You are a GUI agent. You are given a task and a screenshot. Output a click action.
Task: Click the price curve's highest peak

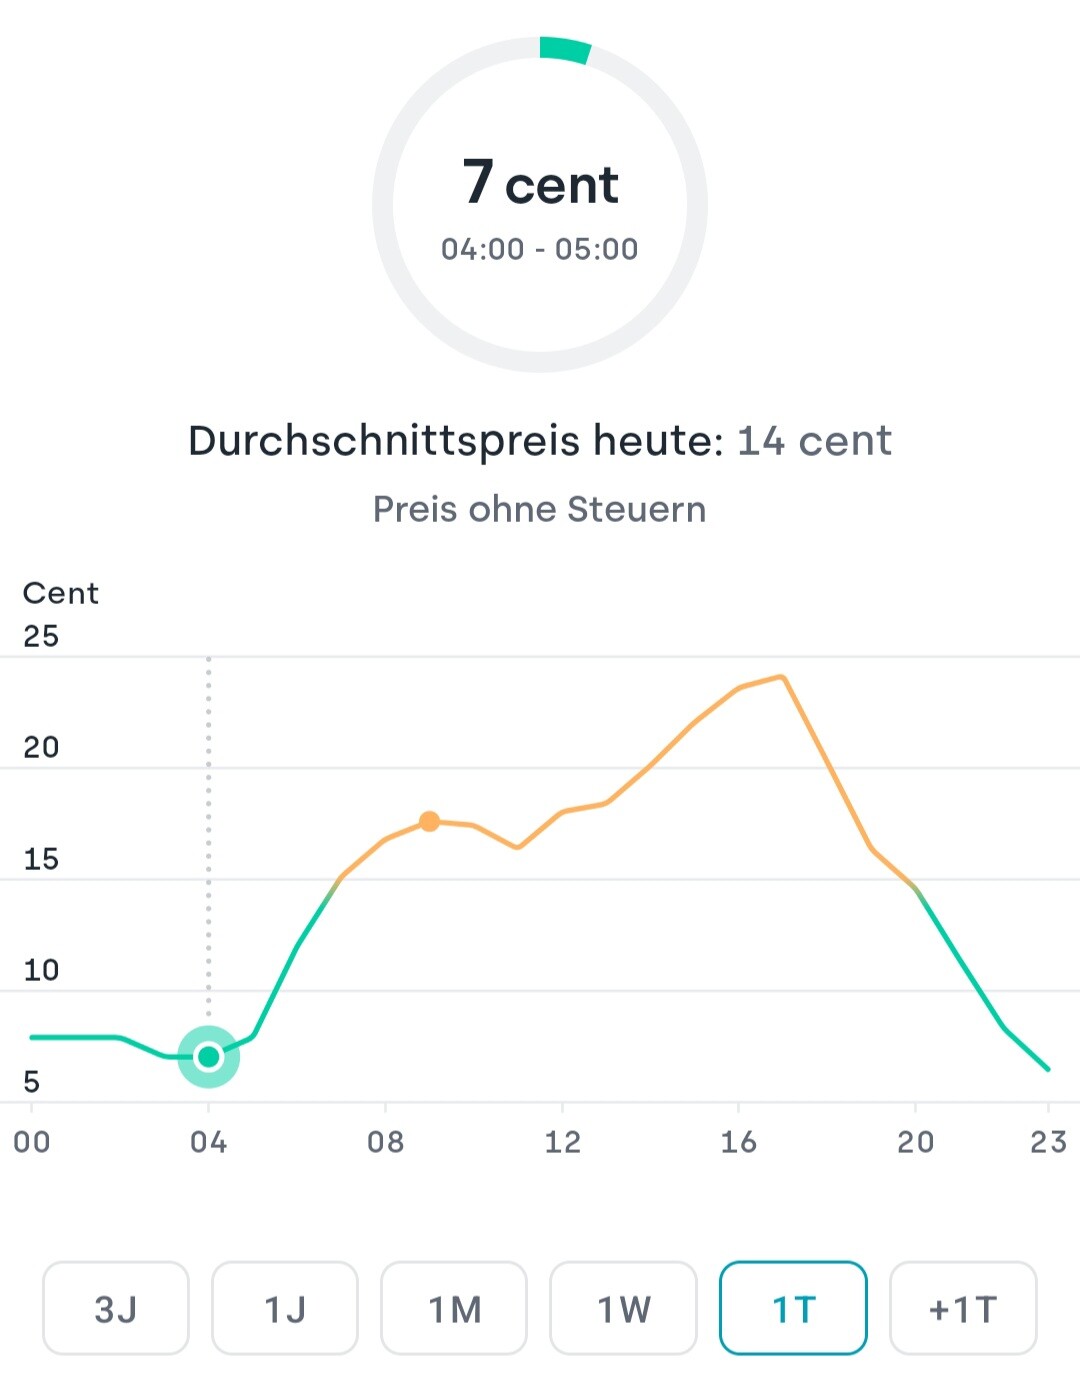[x=782, y=677]
